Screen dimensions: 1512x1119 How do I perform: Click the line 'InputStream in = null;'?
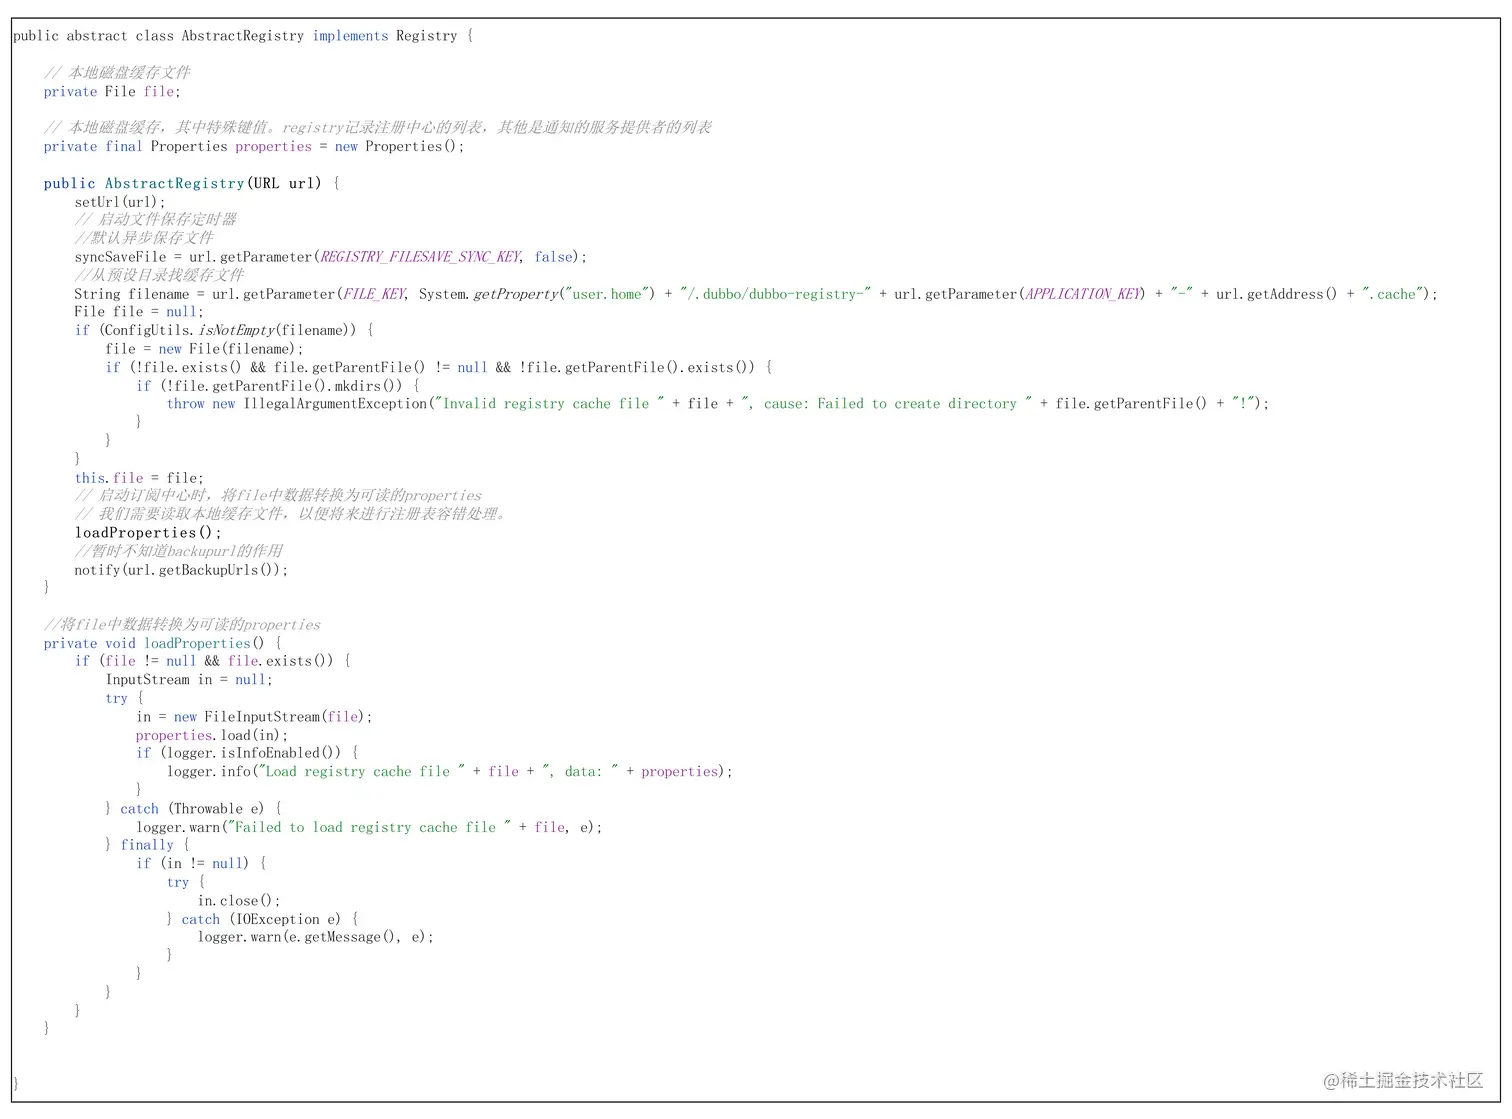(x=189, y=680)
